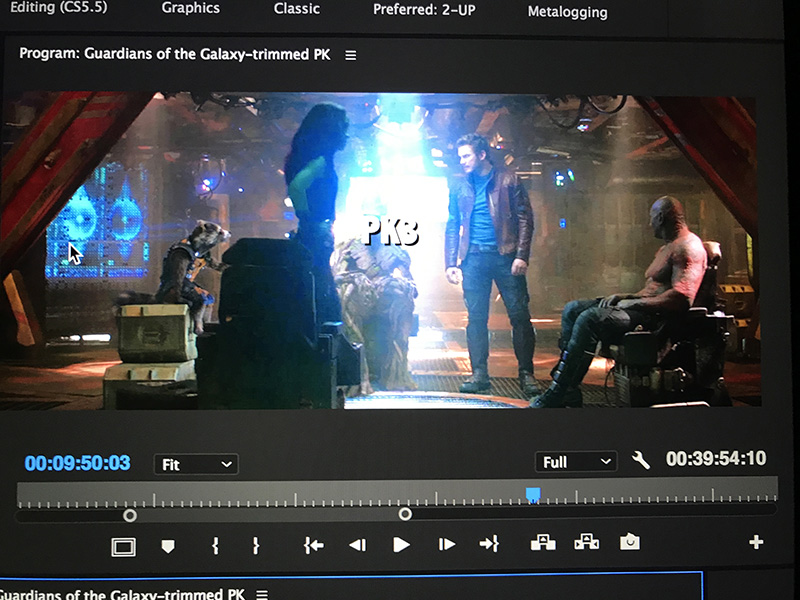Toggle the safe margins icon
The width and height of the screenshot is (800, 600).
pos(123,546)
